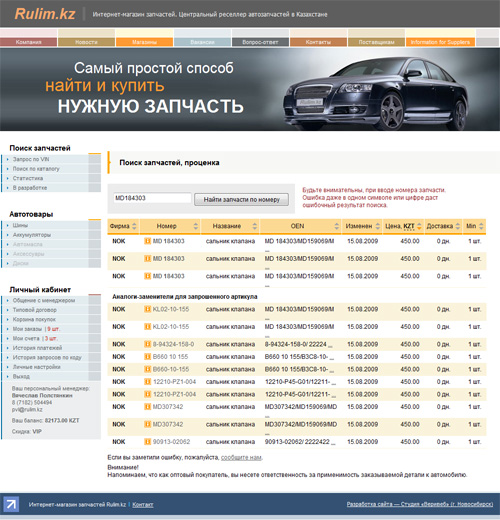Click the Rulim.kz logo
The width and height of the screenshot is (500, 520).
[x=45, y=14]
